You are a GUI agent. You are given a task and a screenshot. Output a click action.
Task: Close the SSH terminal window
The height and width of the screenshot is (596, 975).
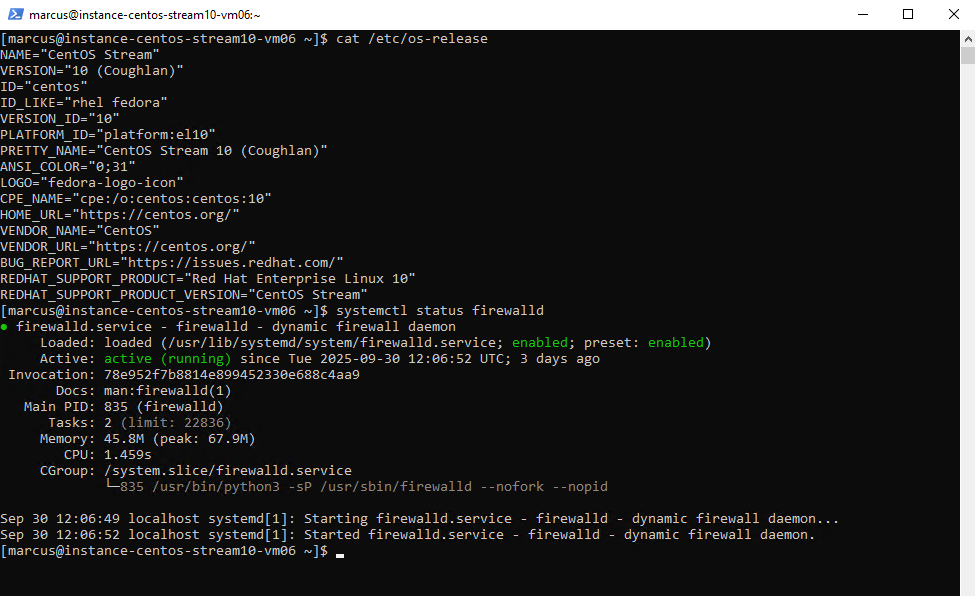pyautogui.click(x=952, y=14)
